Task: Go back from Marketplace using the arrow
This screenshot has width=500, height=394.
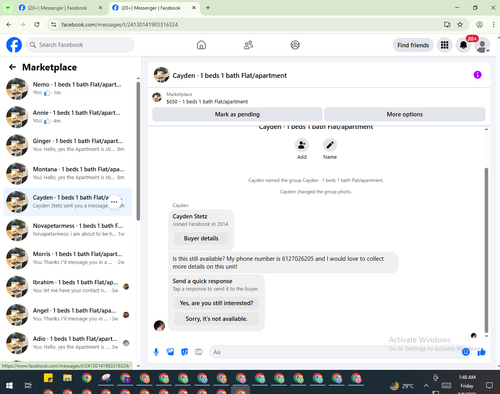Action: tap(12, 67)
